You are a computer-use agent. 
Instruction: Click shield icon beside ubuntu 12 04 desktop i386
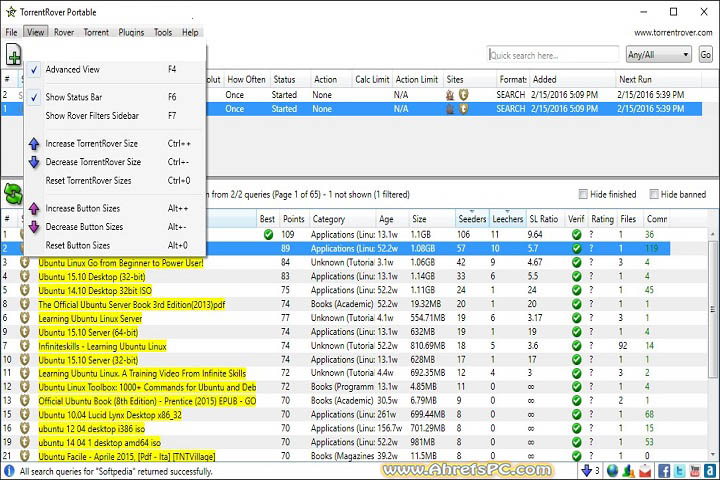25,429
